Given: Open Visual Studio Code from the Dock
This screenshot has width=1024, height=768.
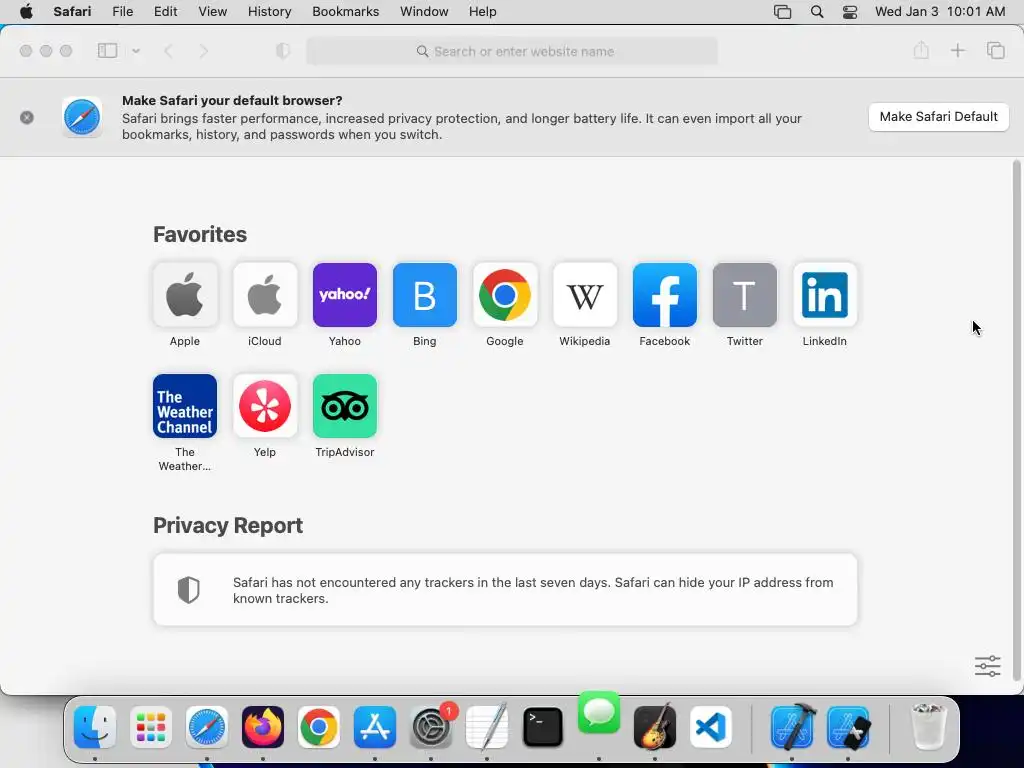Looking at the screenshot, I should point(711,727).
